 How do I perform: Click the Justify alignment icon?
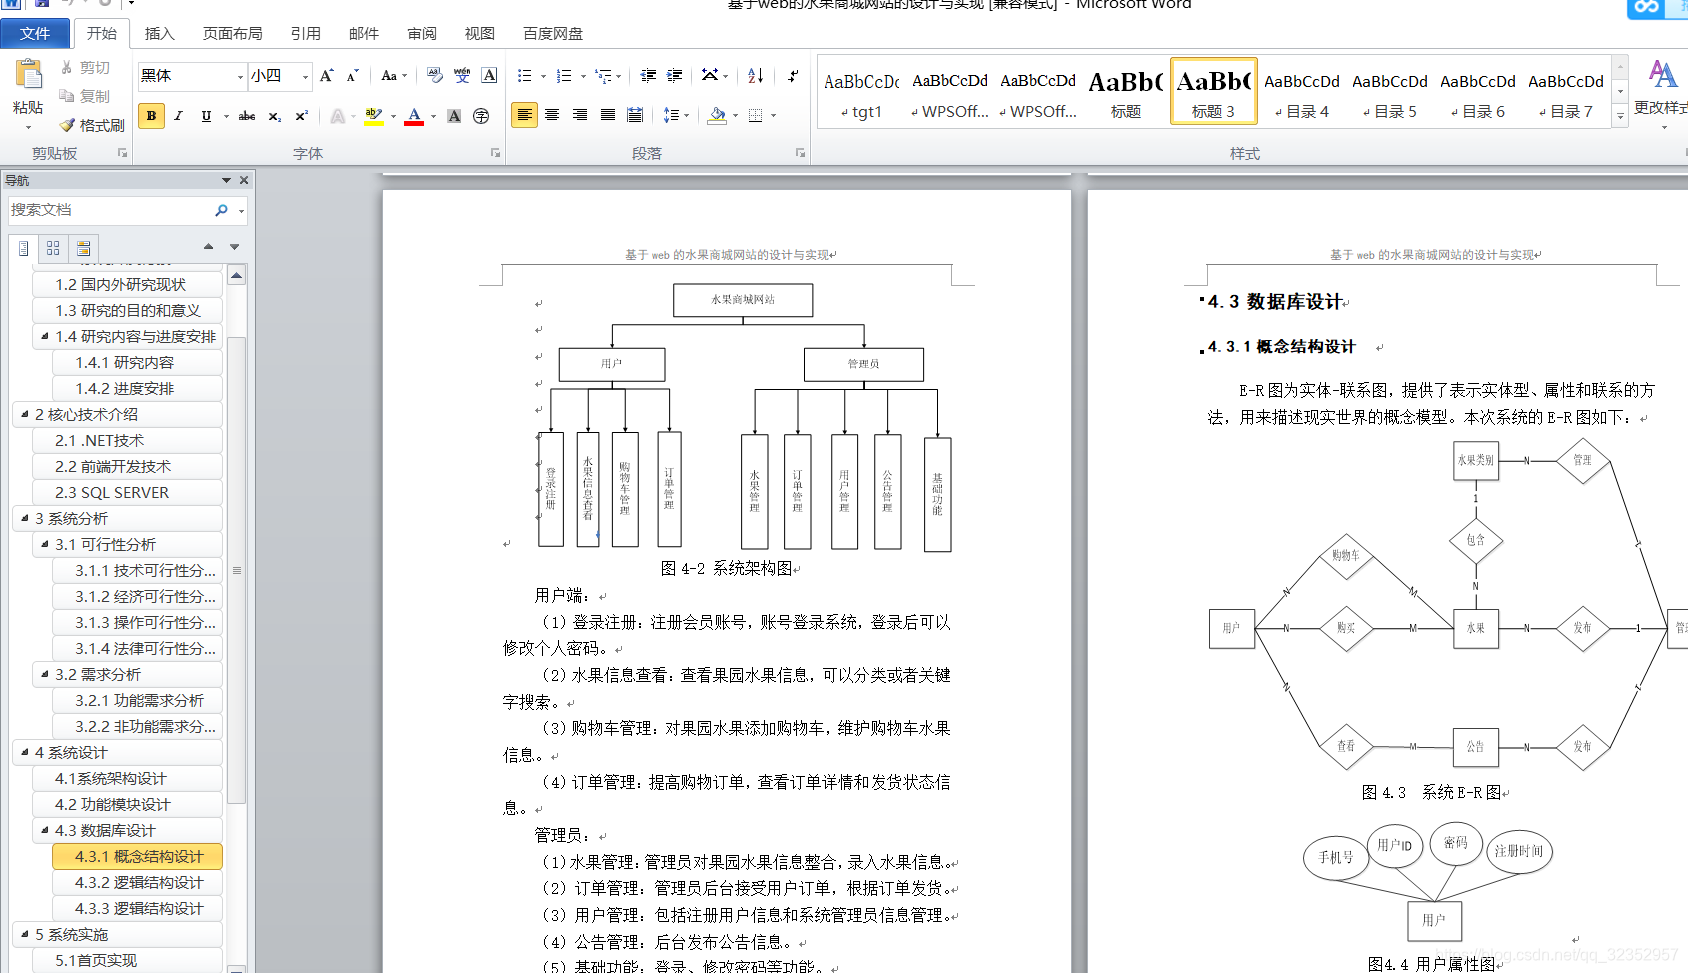(x=607, y=116)
